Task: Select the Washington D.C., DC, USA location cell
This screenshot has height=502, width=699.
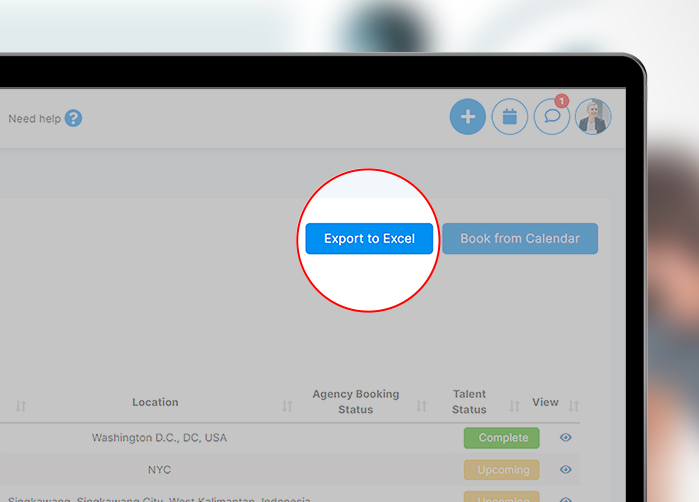Action: coord(159,438)
